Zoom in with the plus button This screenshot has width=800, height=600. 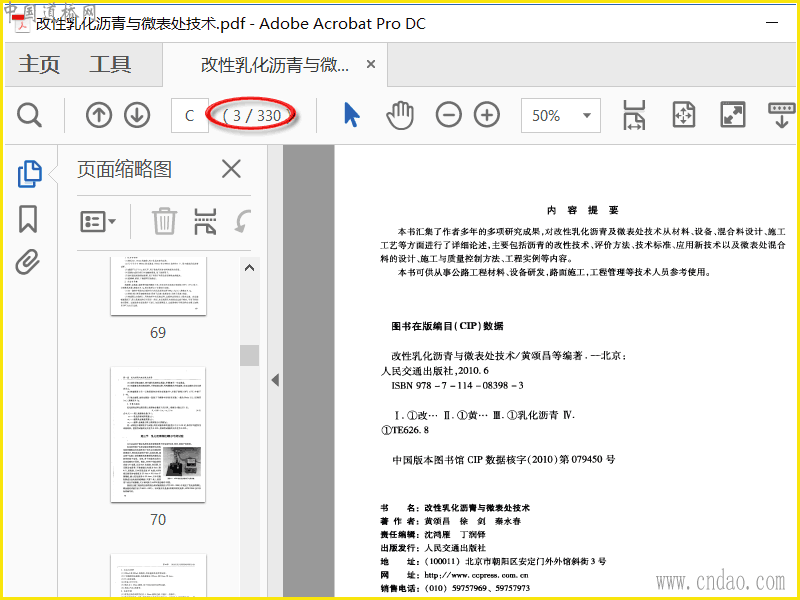(x=487, y=115)
